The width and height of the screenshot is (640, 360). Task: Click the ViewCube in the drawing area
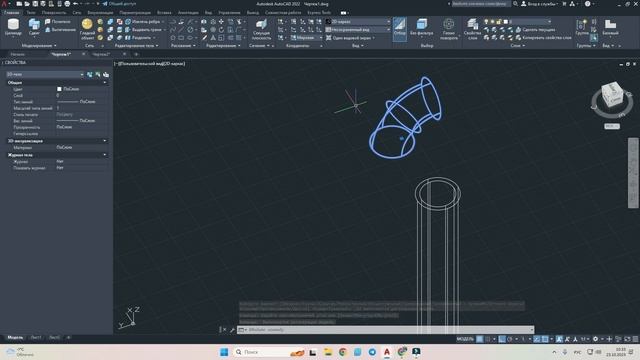click(x=612, y=95)
